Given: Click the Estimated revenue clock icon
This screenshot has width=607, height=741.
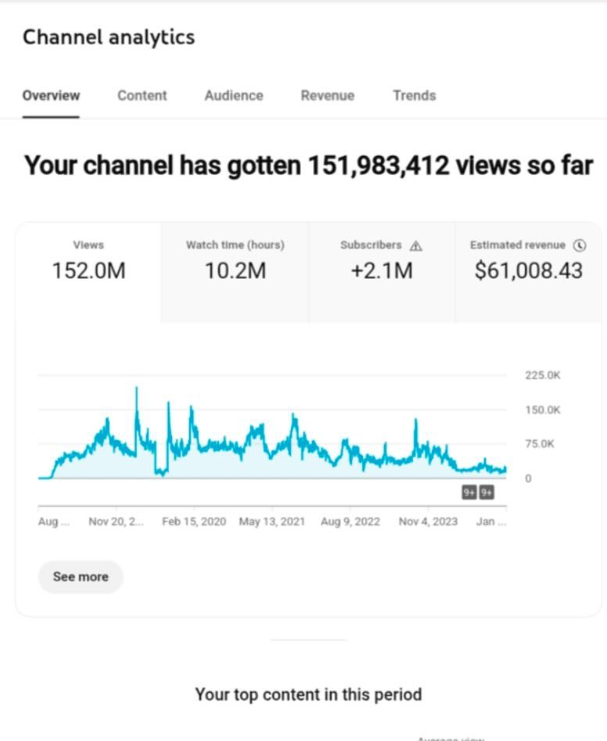Looking at the screenshot, I should (580, 245).
